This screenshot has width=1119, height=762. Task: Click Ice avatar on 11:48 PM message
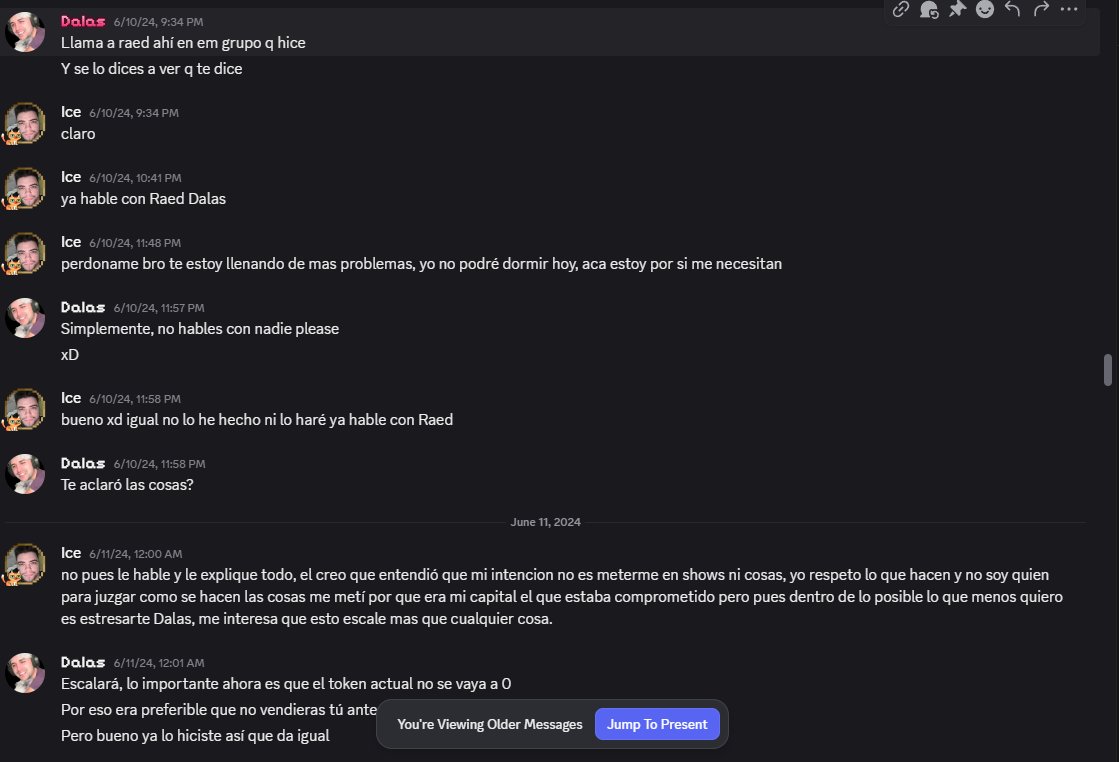25,253
